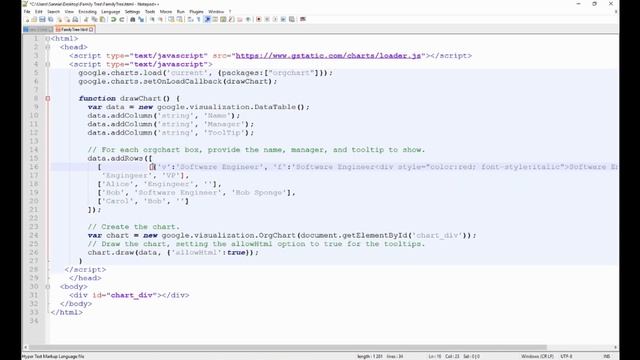Cut selection with the Cut icon
Screen dimensions: 640x360
(85, 19)
